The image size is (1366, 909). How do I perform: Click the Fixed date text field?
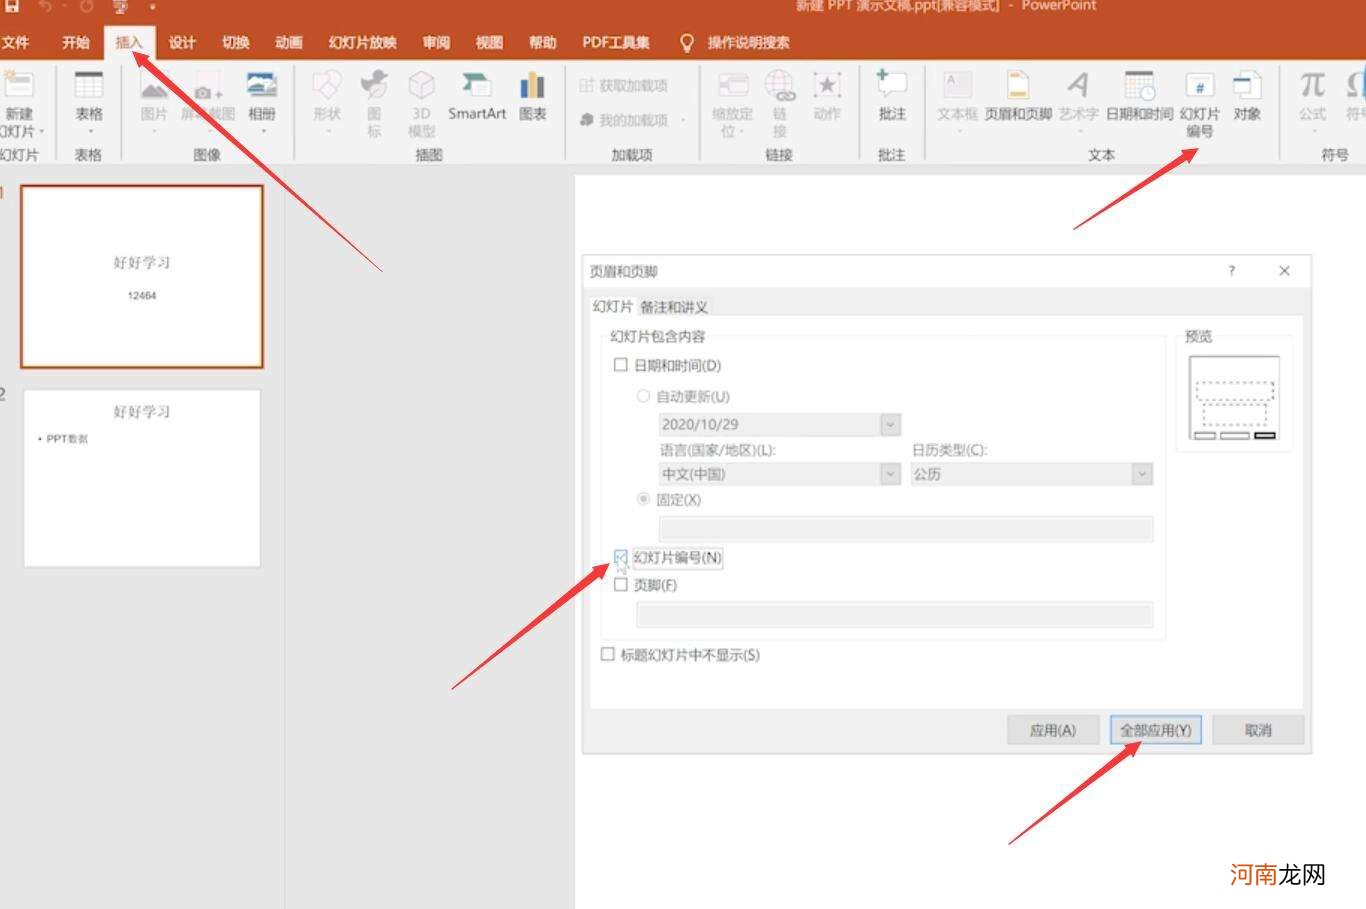906,529
